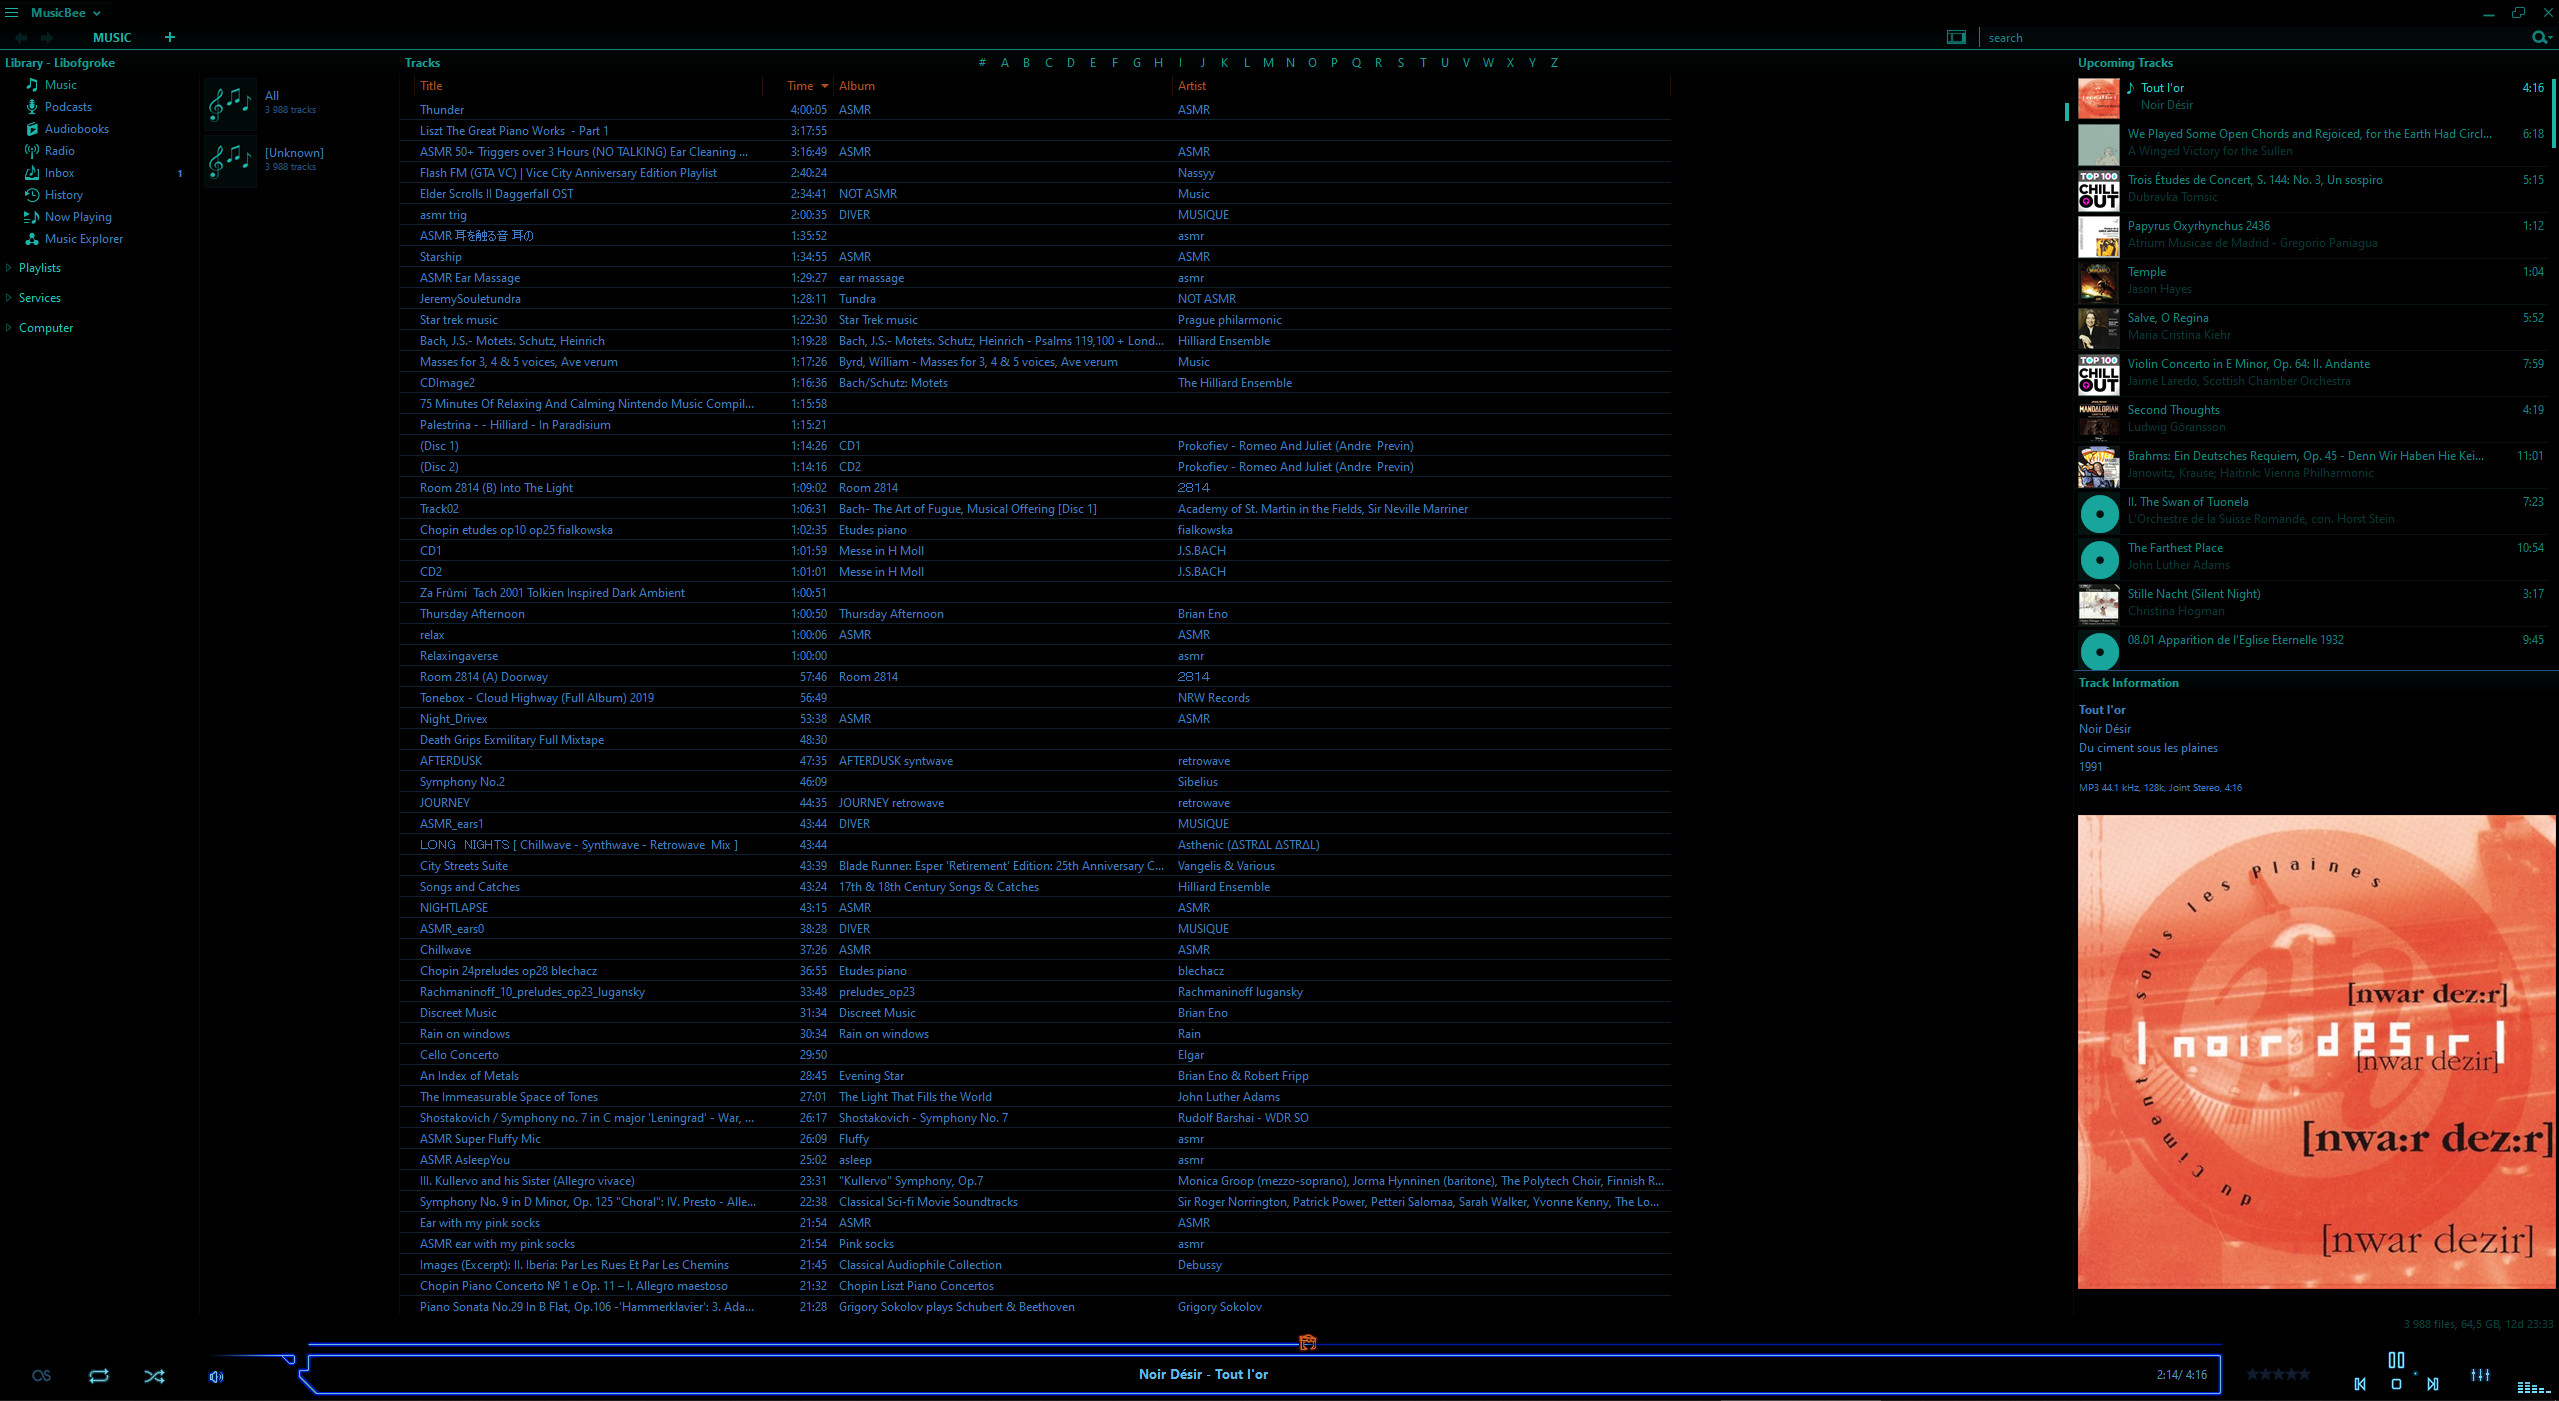Open the equalizer settings icon
Screen dimensions: 2559x1401
[x=2480, y=1375]
